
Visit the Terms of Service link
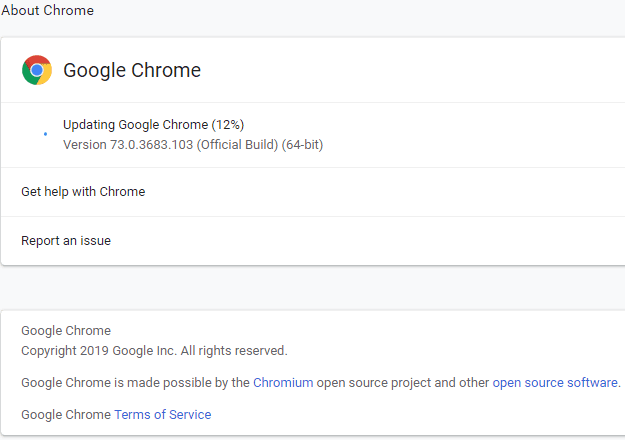[162, 414]
